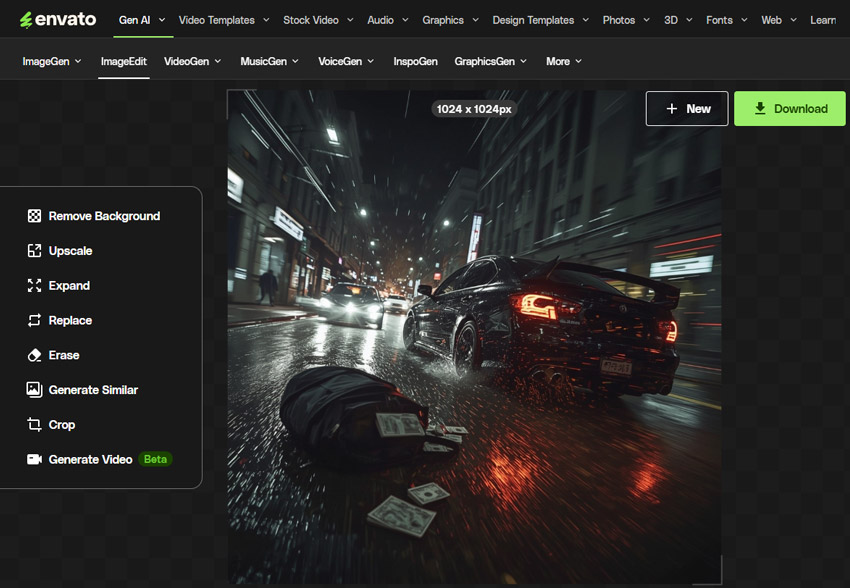Click the generated car street image
The image size is (850, 588).
tap(474, 336)
